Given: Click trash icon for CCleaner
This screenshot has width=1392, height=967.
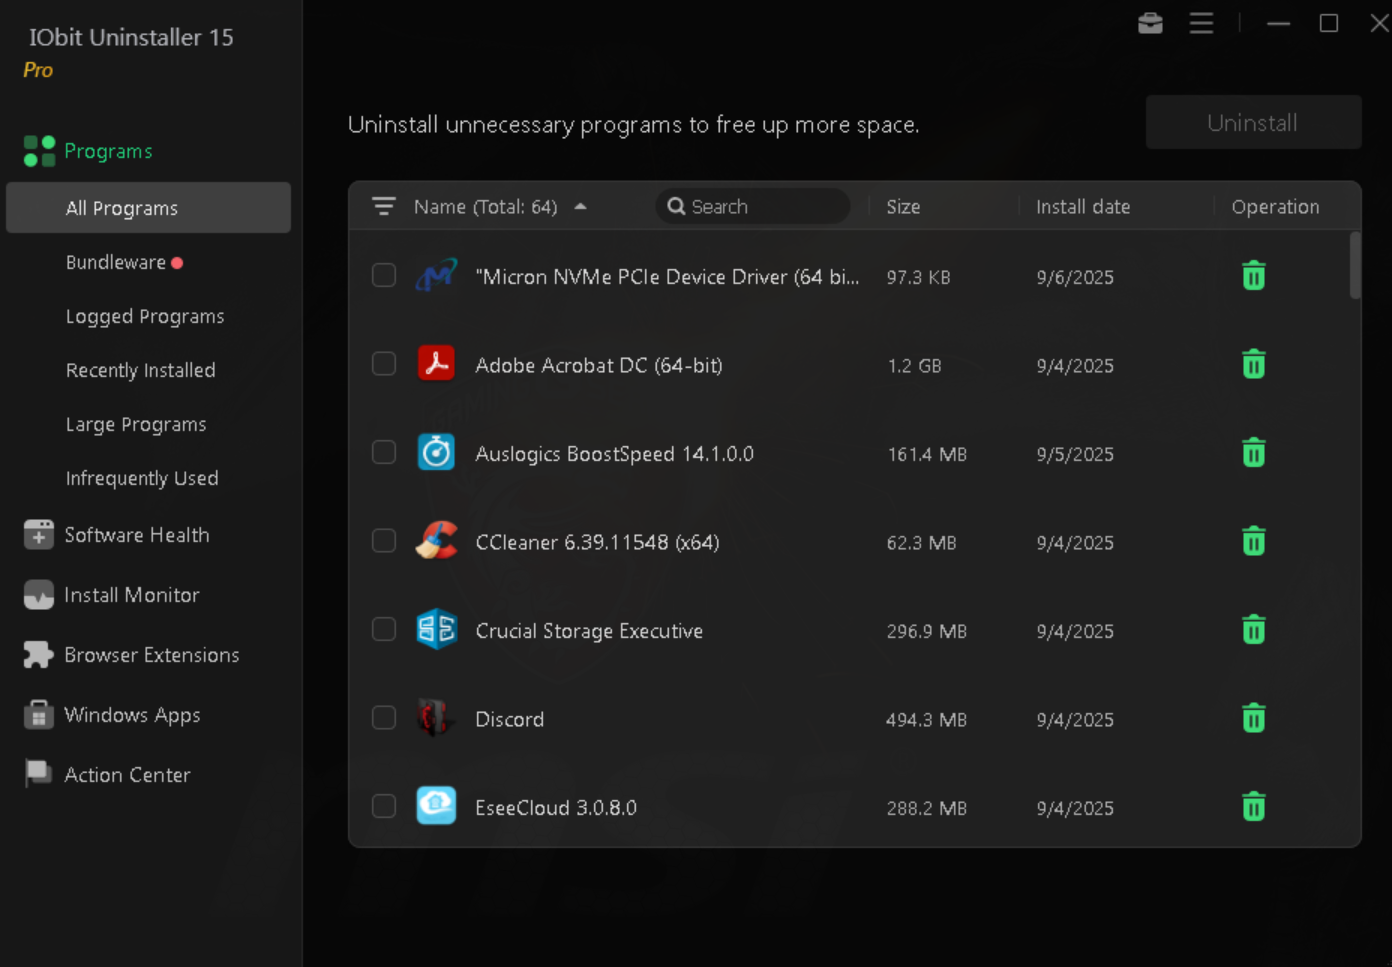Looking at the screenshot, I should 1253,541.
